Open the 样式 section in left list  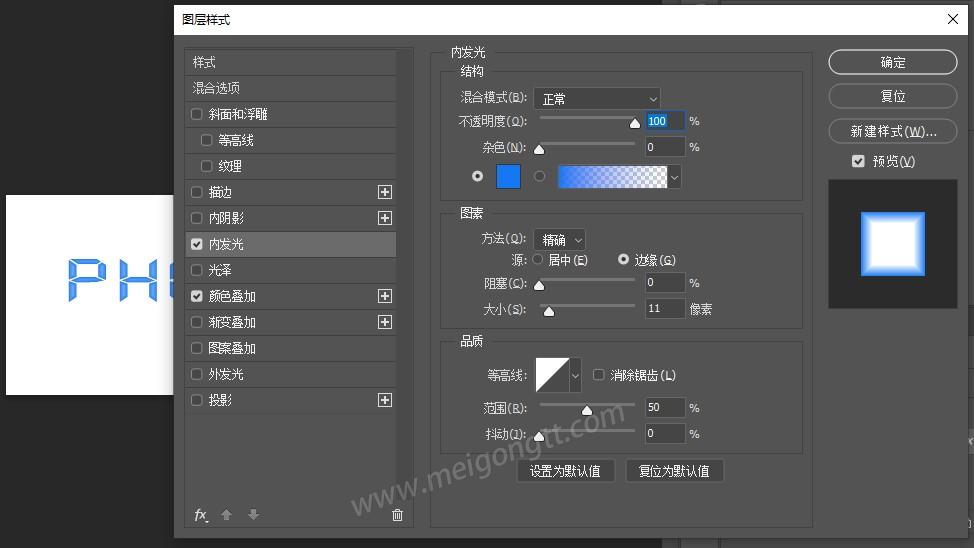coord(291,62)
